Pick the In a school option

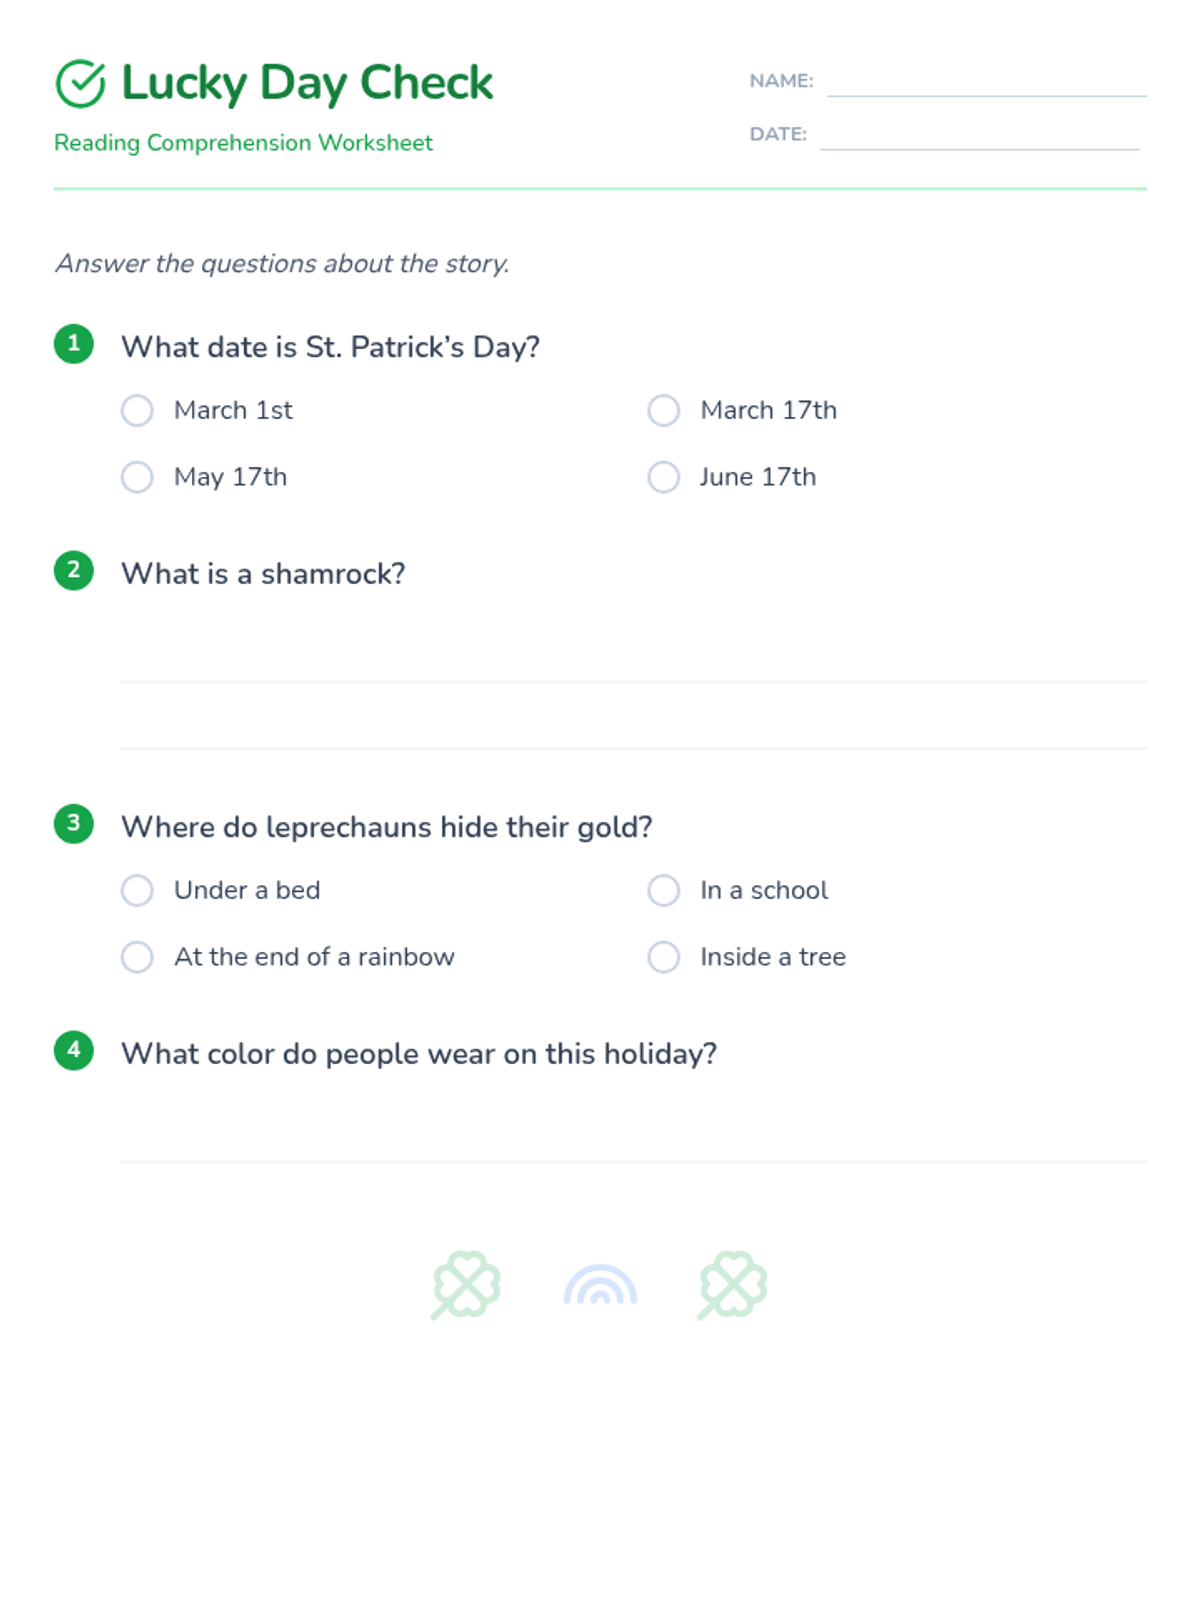pyautogui.click(x=664, y=890)
